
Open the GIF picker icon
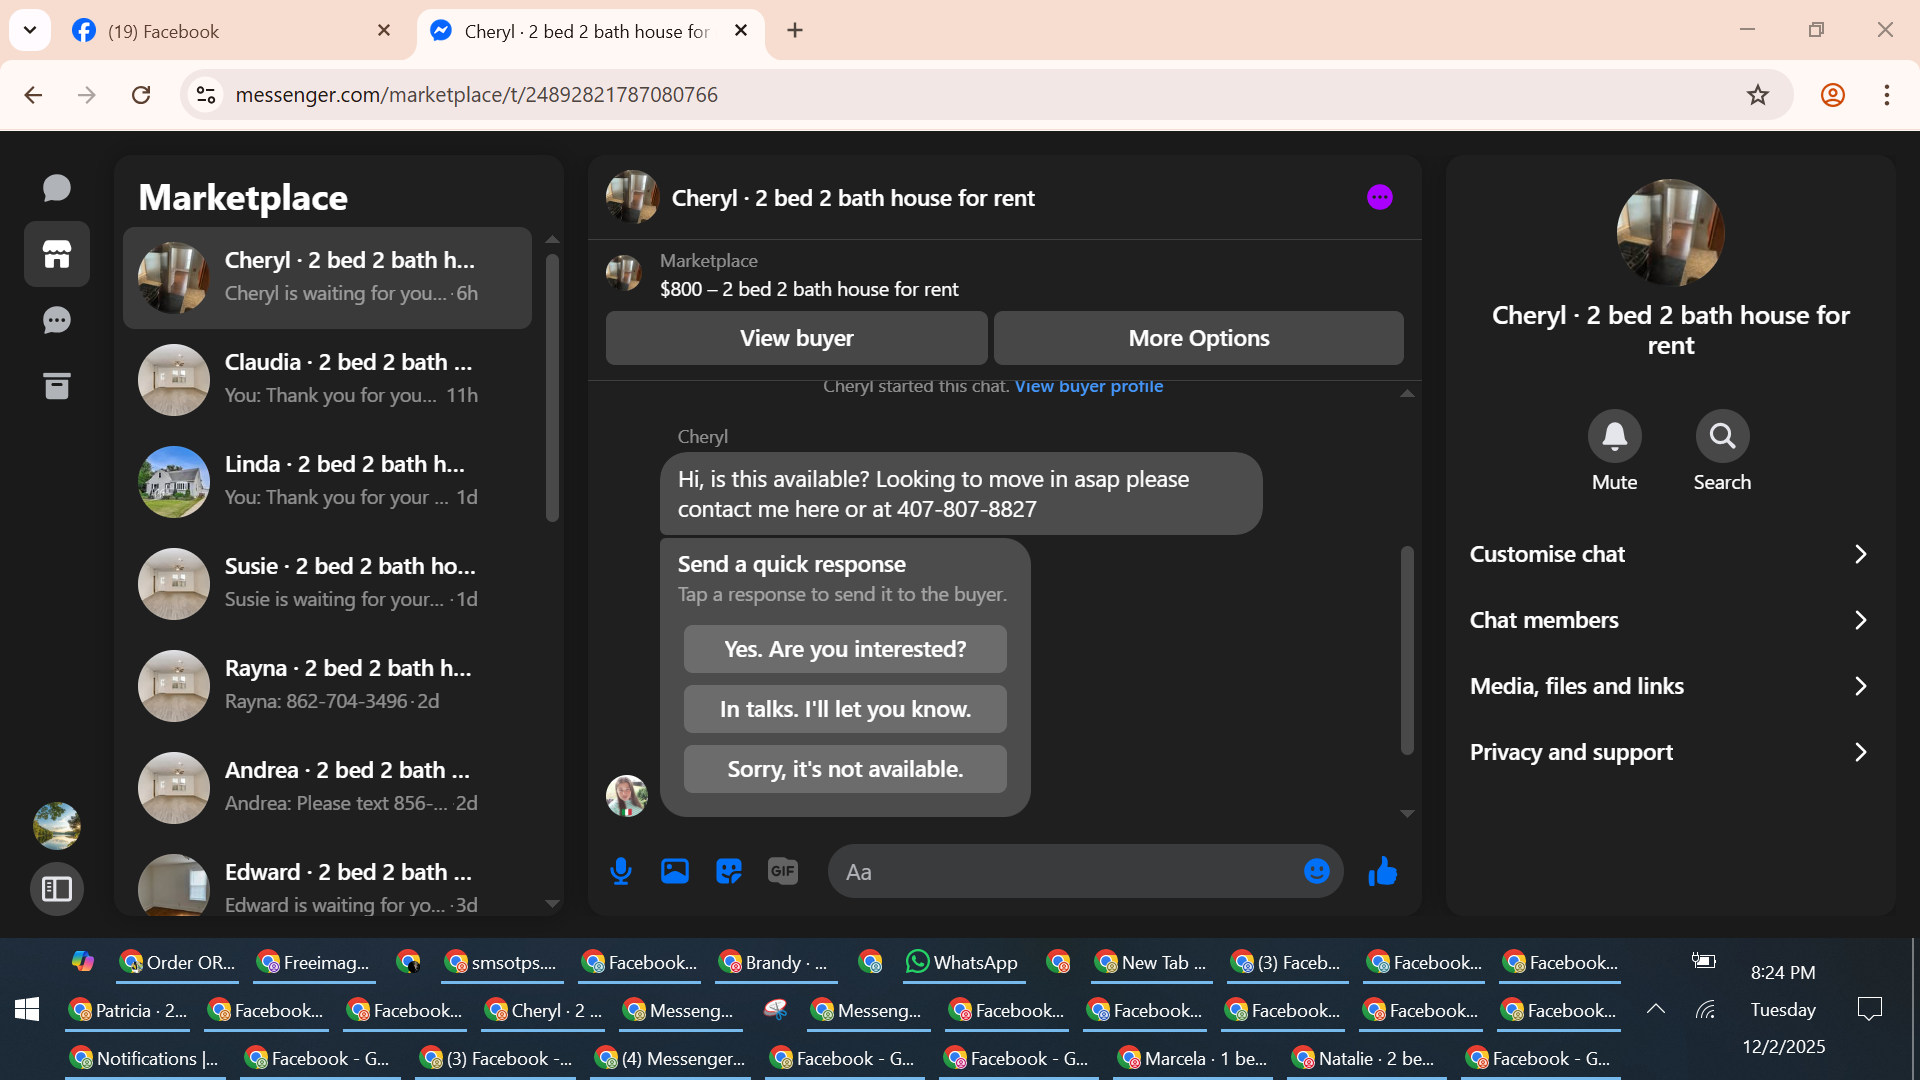tap(783, 871)
